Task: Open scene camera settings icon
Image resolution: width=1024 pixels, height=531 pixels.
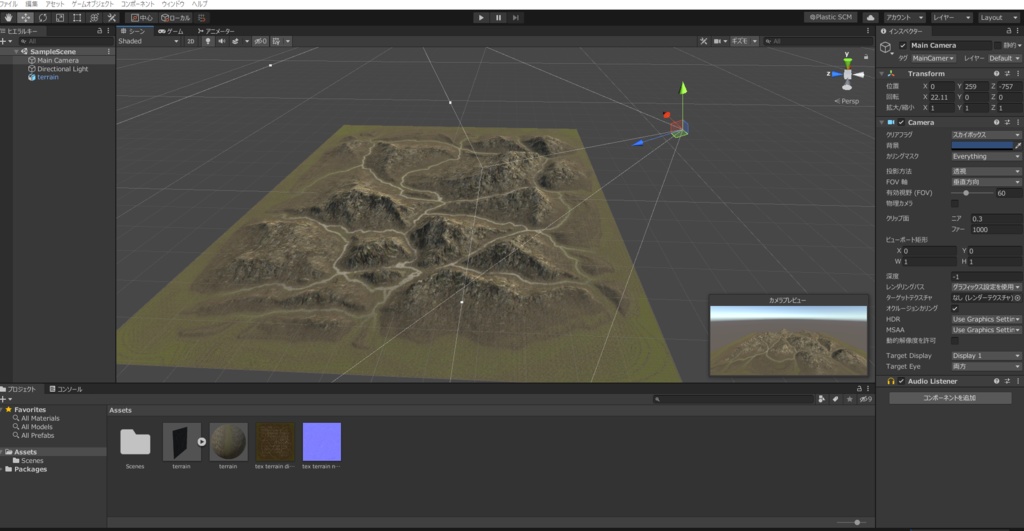Action: (x=717, y=41)
